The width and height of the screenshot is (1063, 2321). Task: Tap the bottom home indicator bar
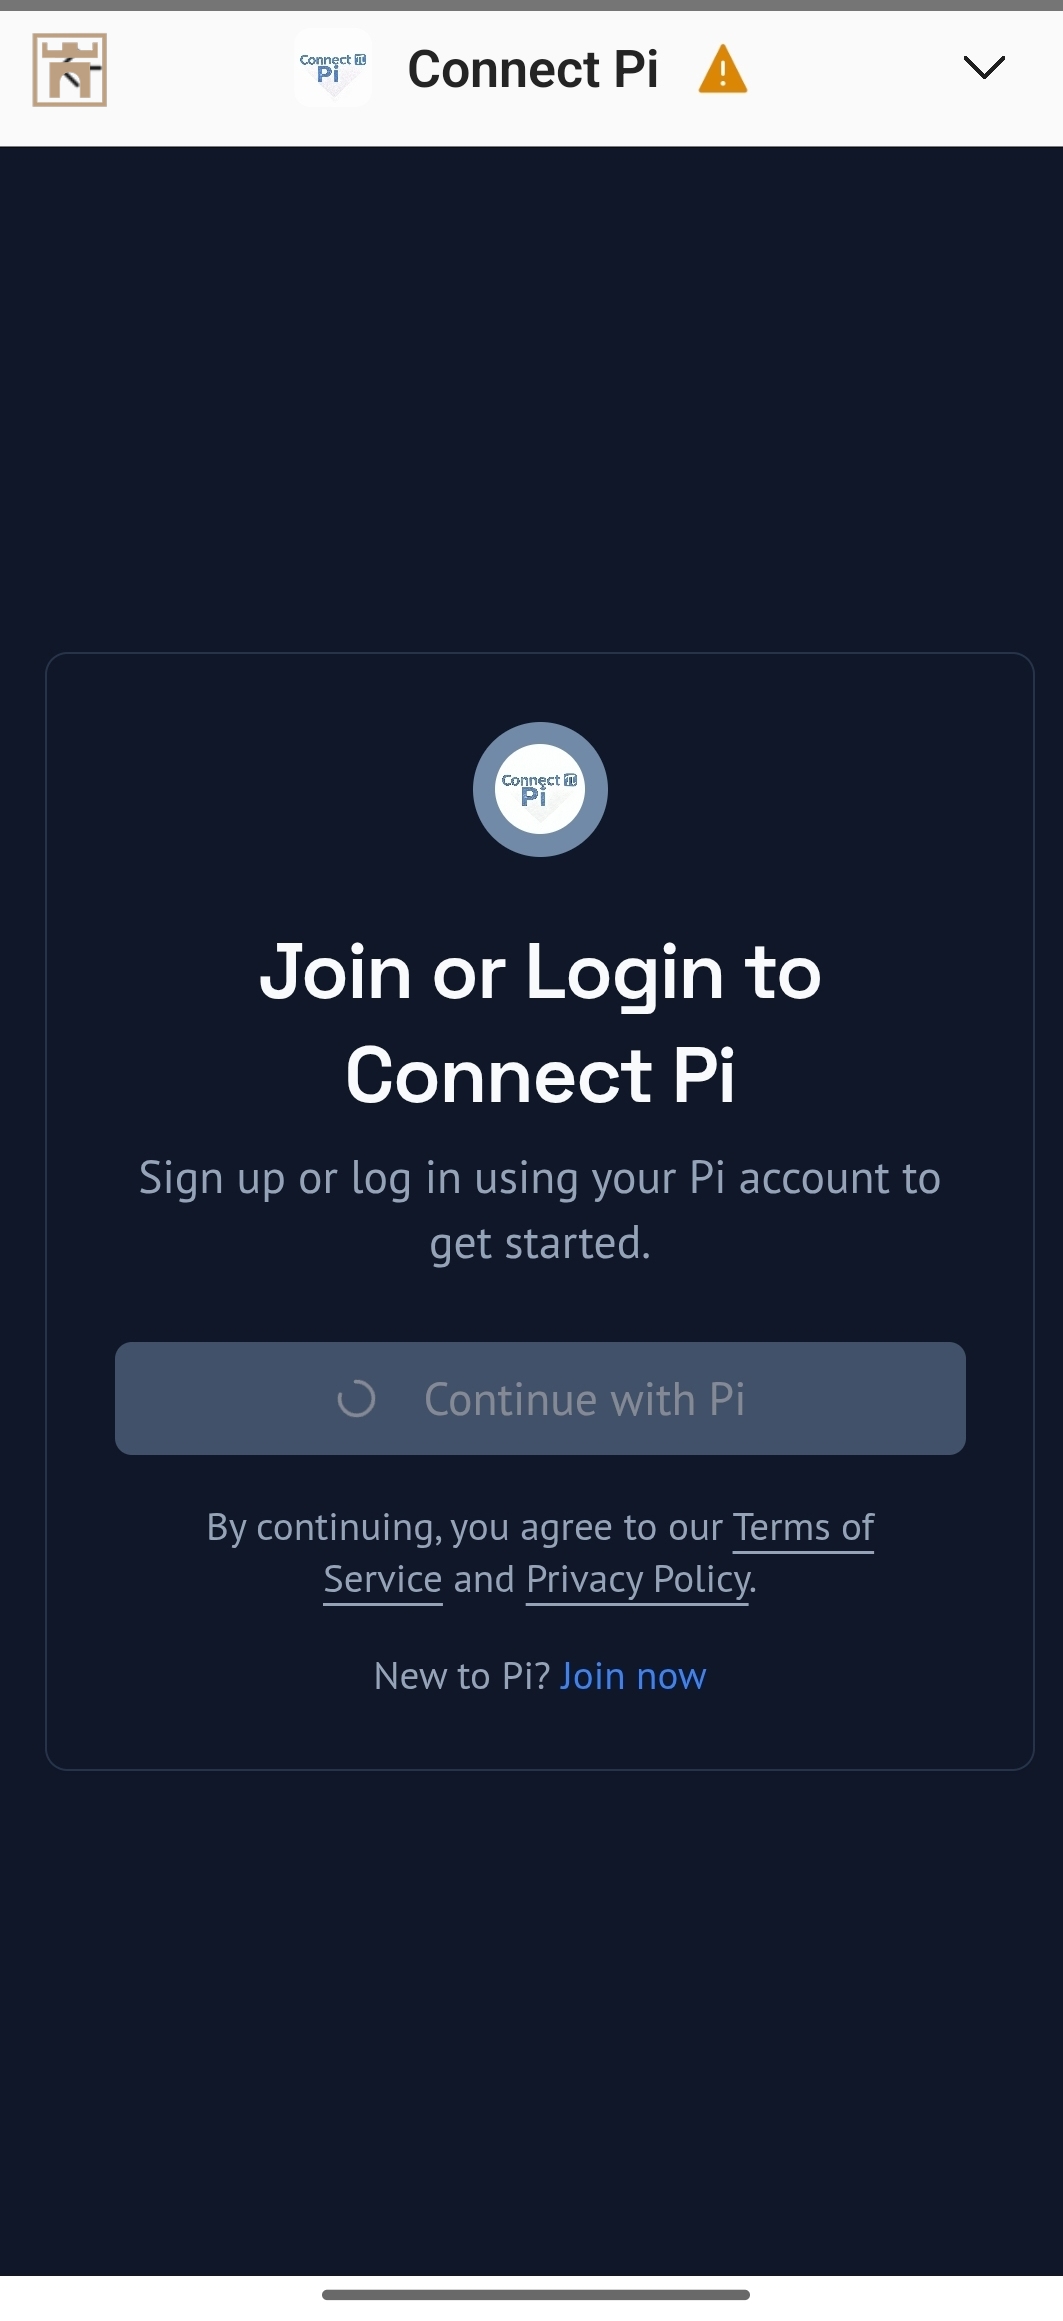click(536, 2294)
